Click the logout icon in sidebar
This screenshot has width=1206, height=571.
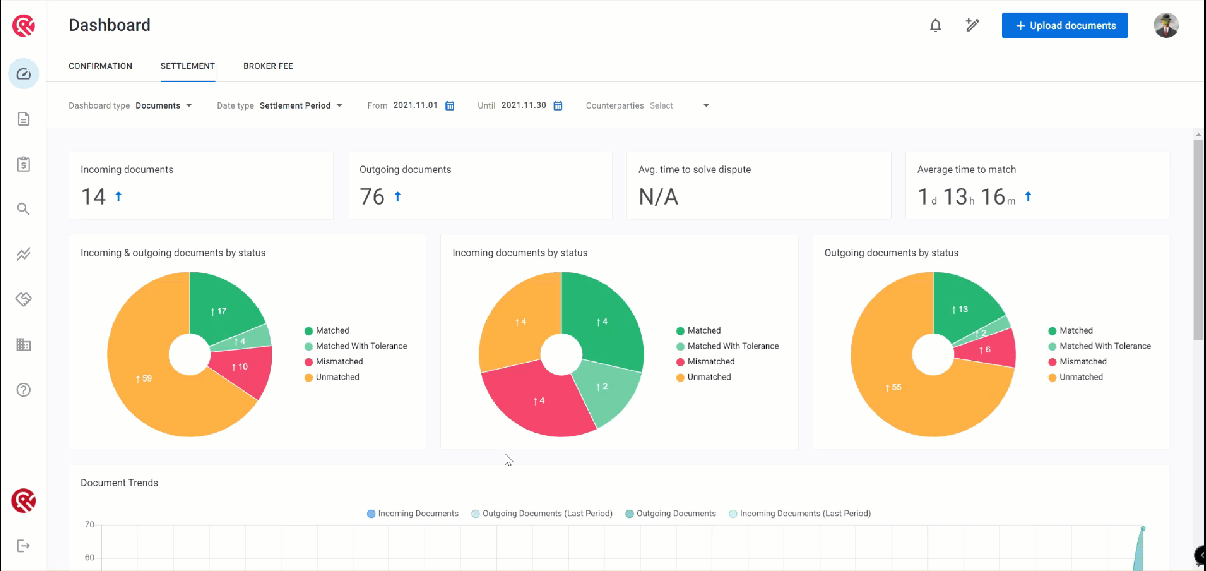pos(24,545)
